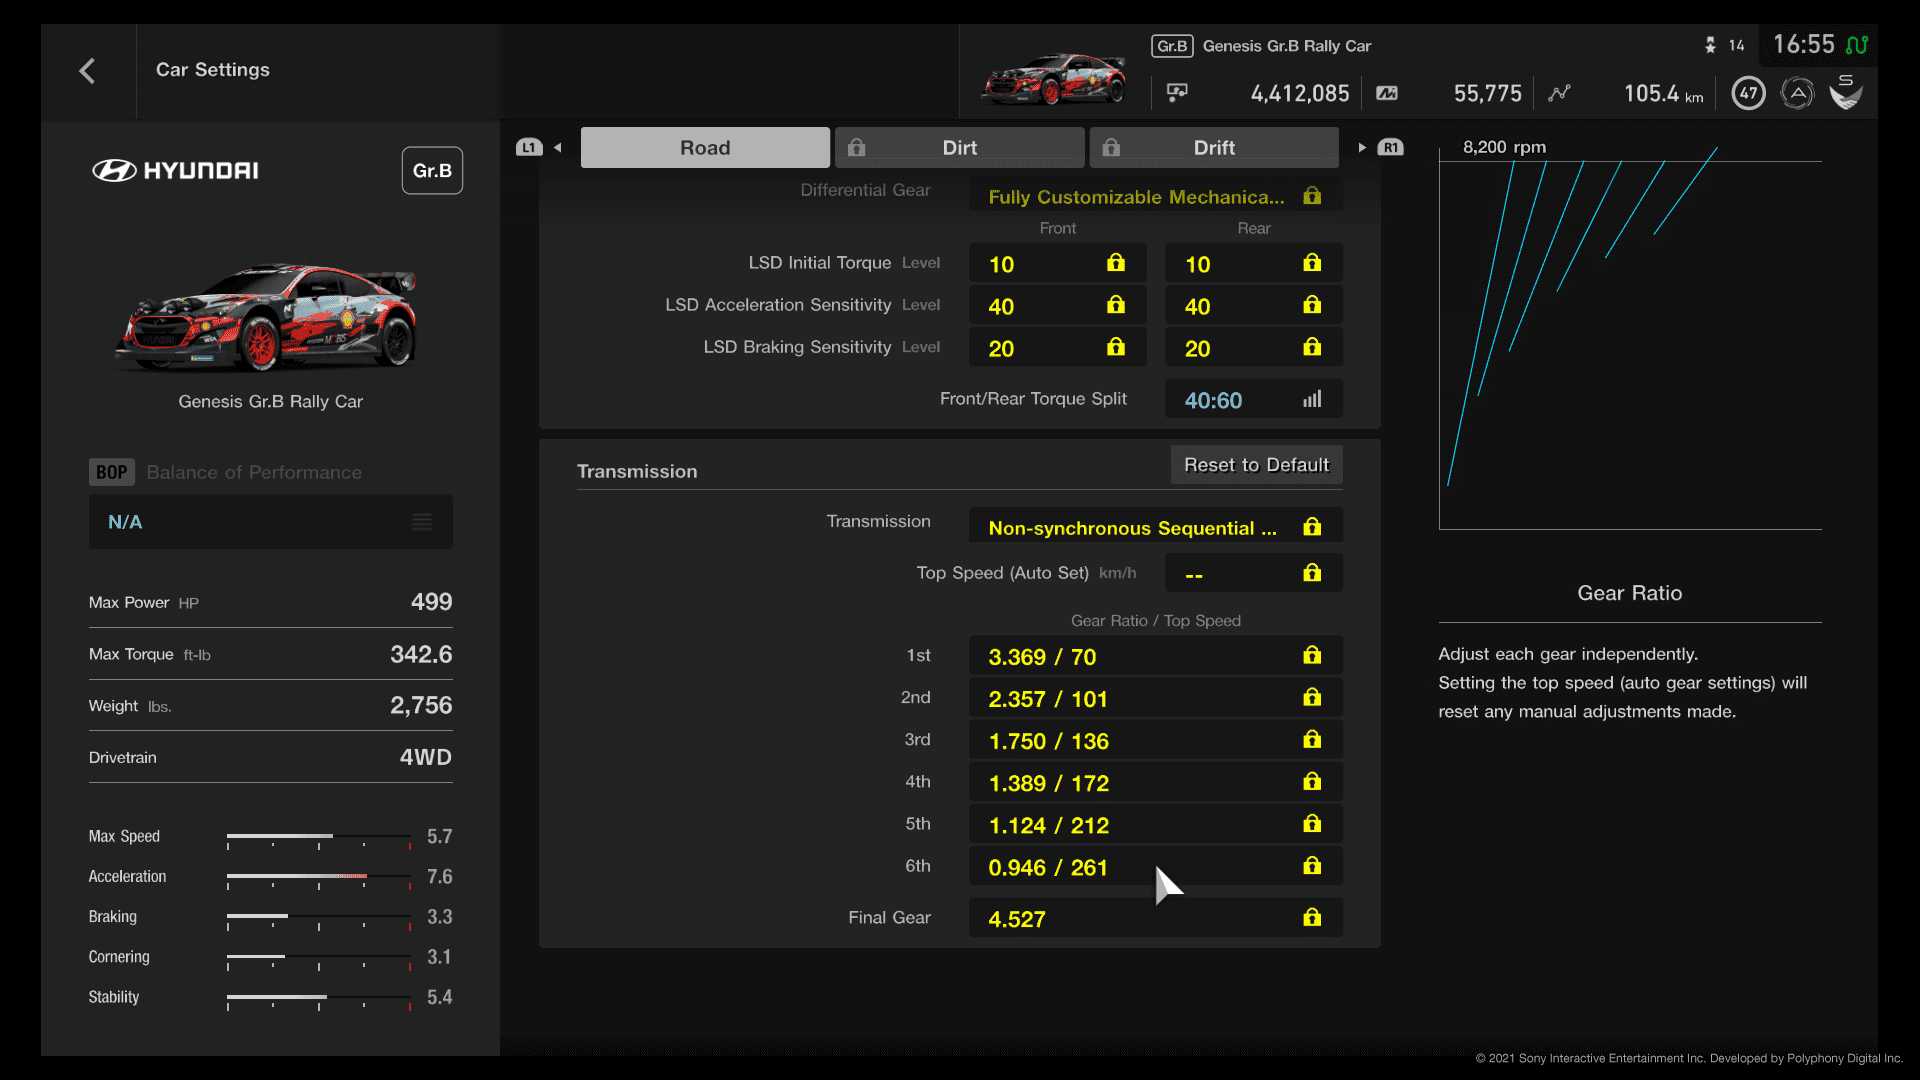Open the Differential Gear type selector
This screenshot has height=1080, width=1920.
point(1155,197)
